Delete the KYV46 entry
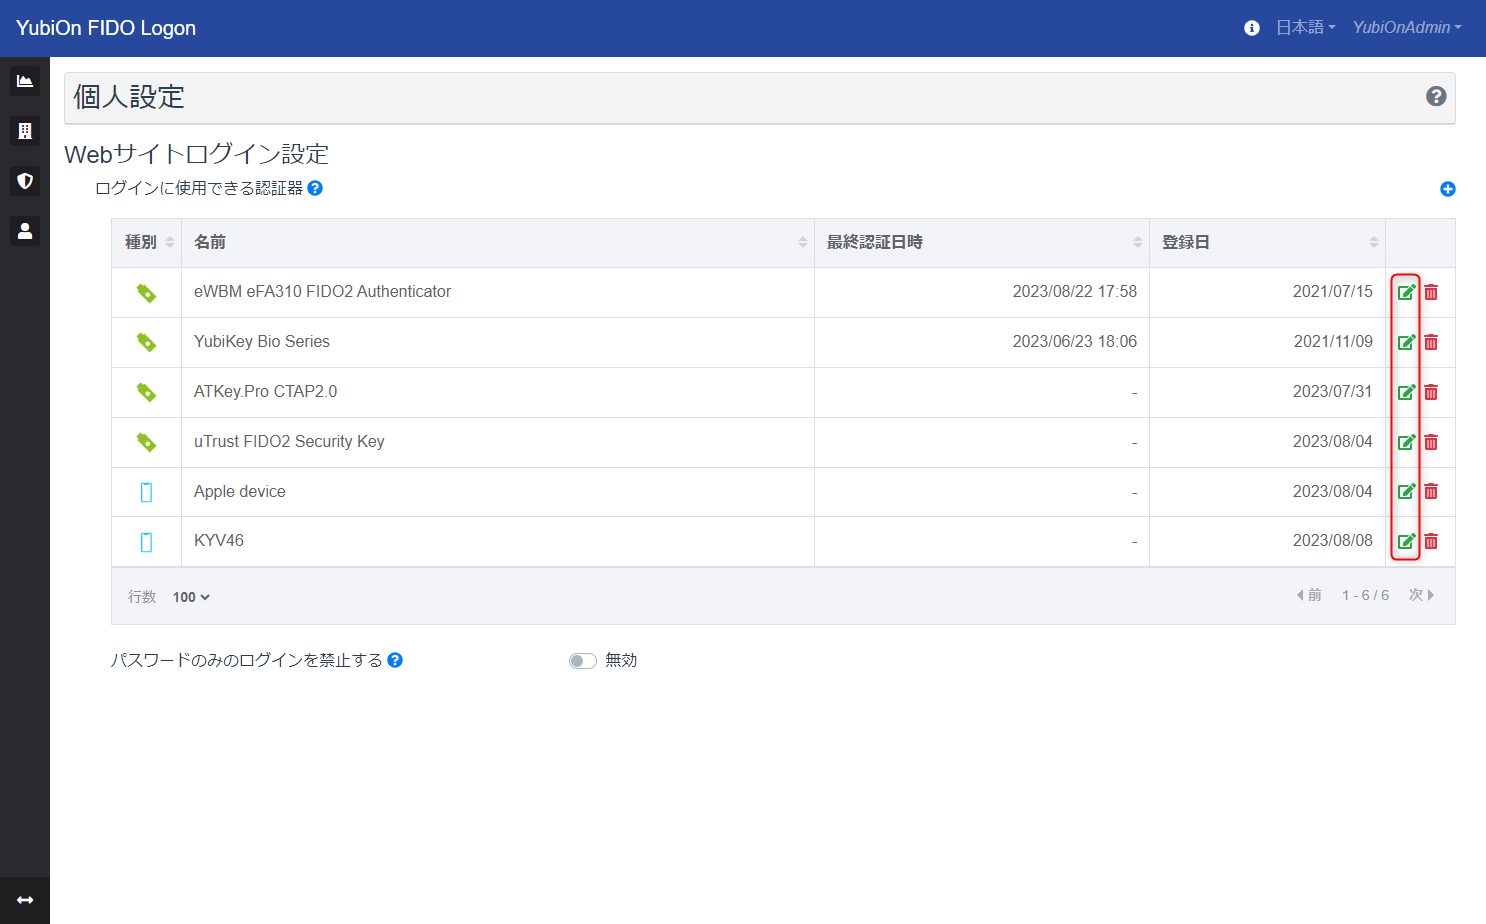This screenshot has height=924, width=1486. [x=1431, y=541]
